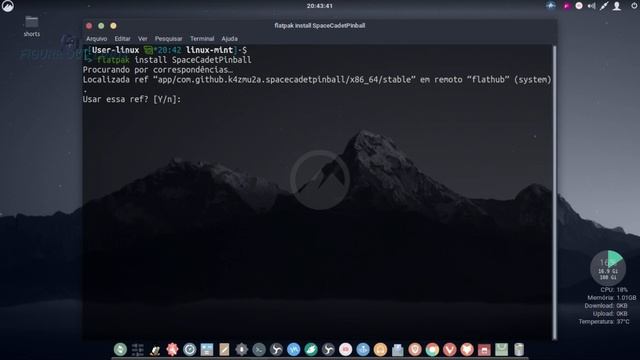Open the trash can dock icon

point(519,349)
